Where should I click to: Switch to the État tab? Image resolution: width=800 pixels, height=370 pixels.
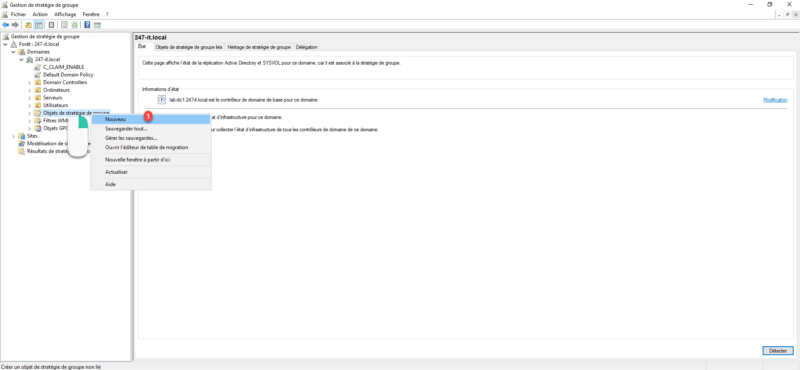coord(142,46)
